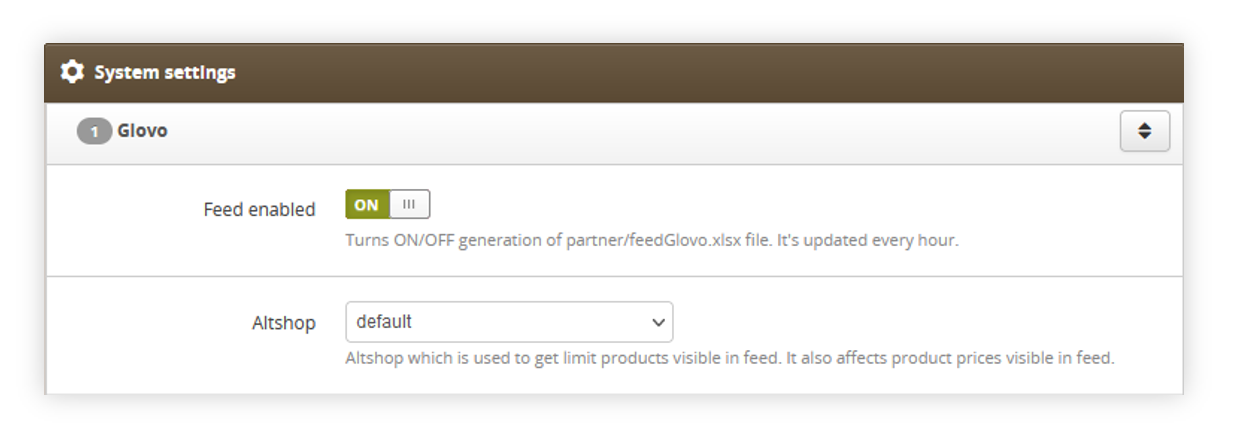Collapse the Glovo settings section
The width and height of the screenshot is (1236, 447).
(x=1145, y=131)
